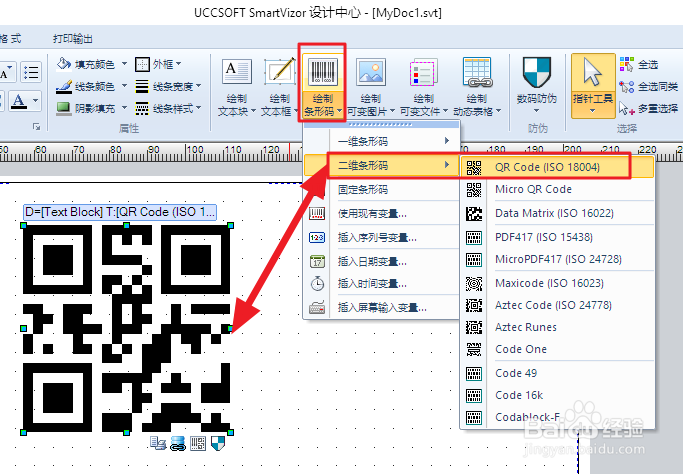683x474 pixels.
Task: Click the Fill Color (填充颜色) bucket icon
Action: [x=64, y=64]
